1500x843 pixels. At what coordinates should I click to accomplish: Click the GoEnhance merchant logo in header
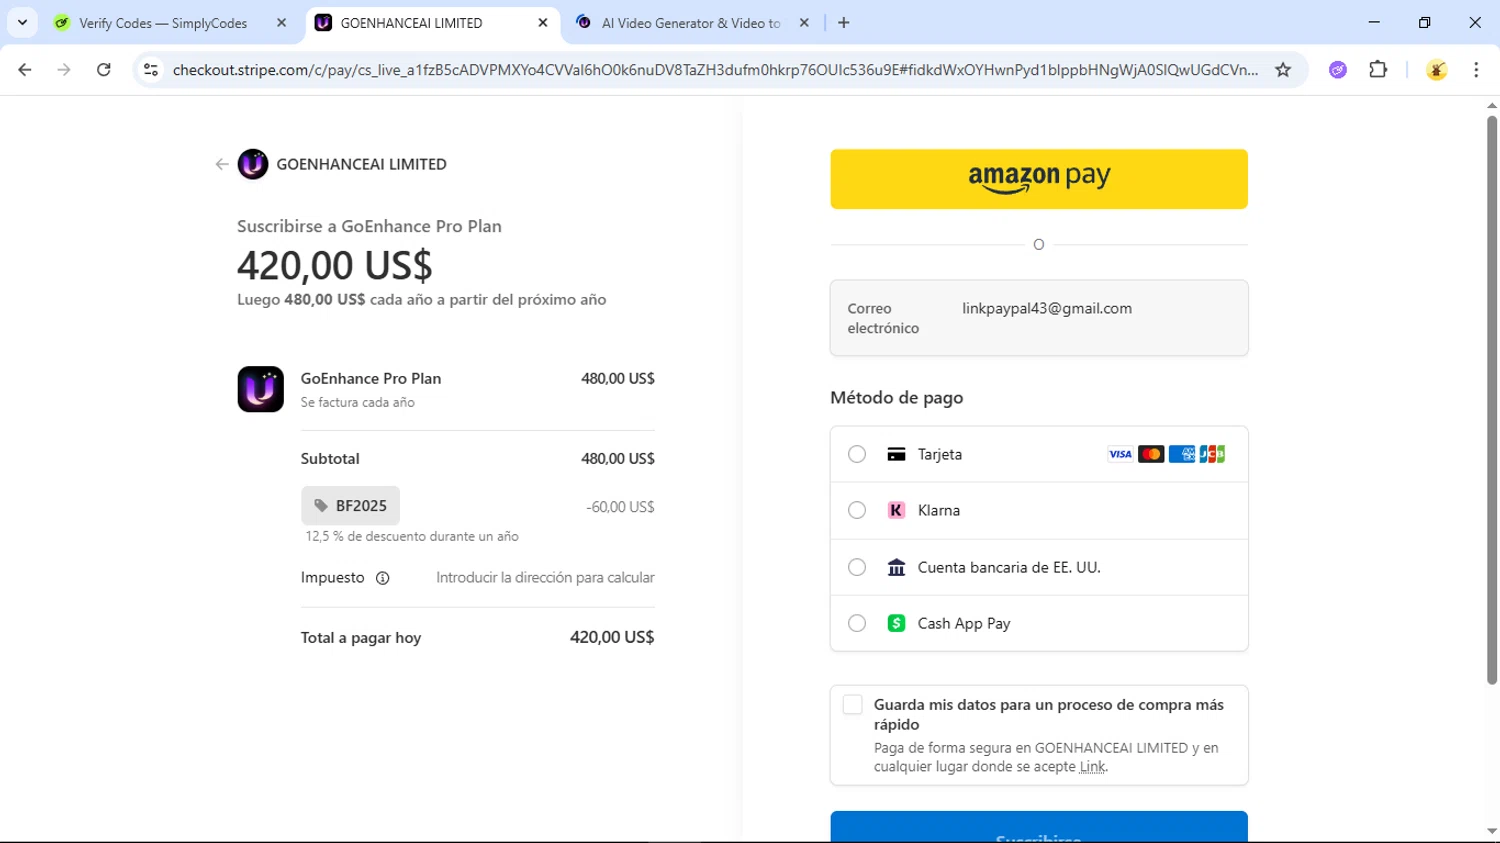tap(253, 164)
